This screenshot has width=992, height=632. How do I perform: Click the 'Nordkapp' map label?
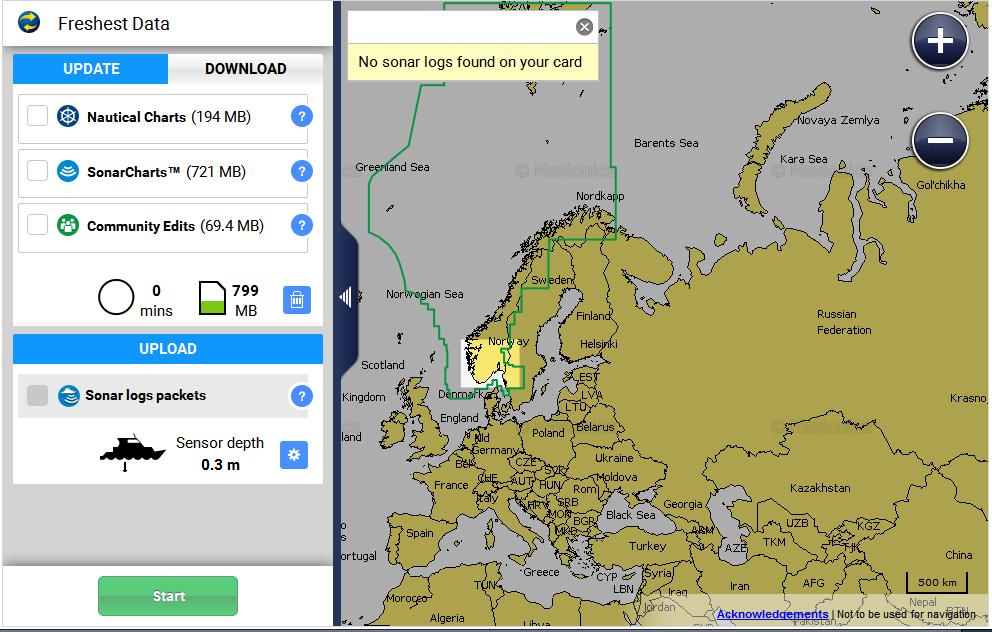click(600, 196)
